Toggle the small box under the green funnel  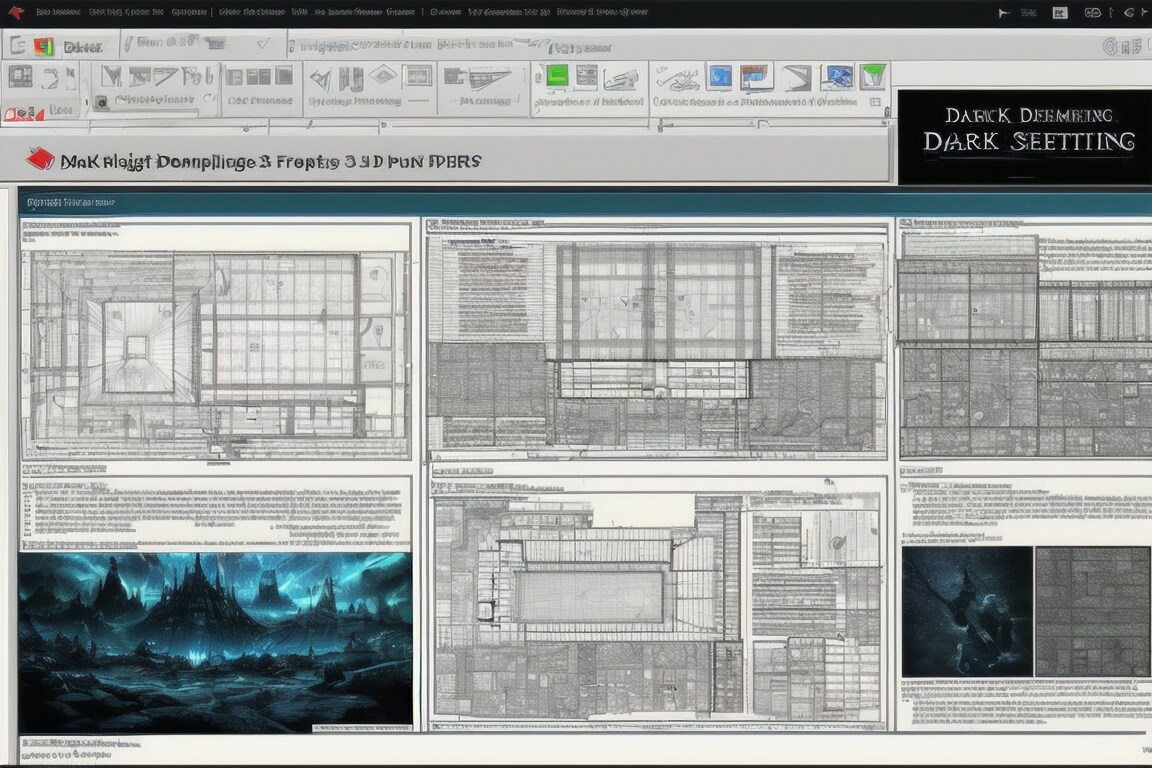(874, 101)
